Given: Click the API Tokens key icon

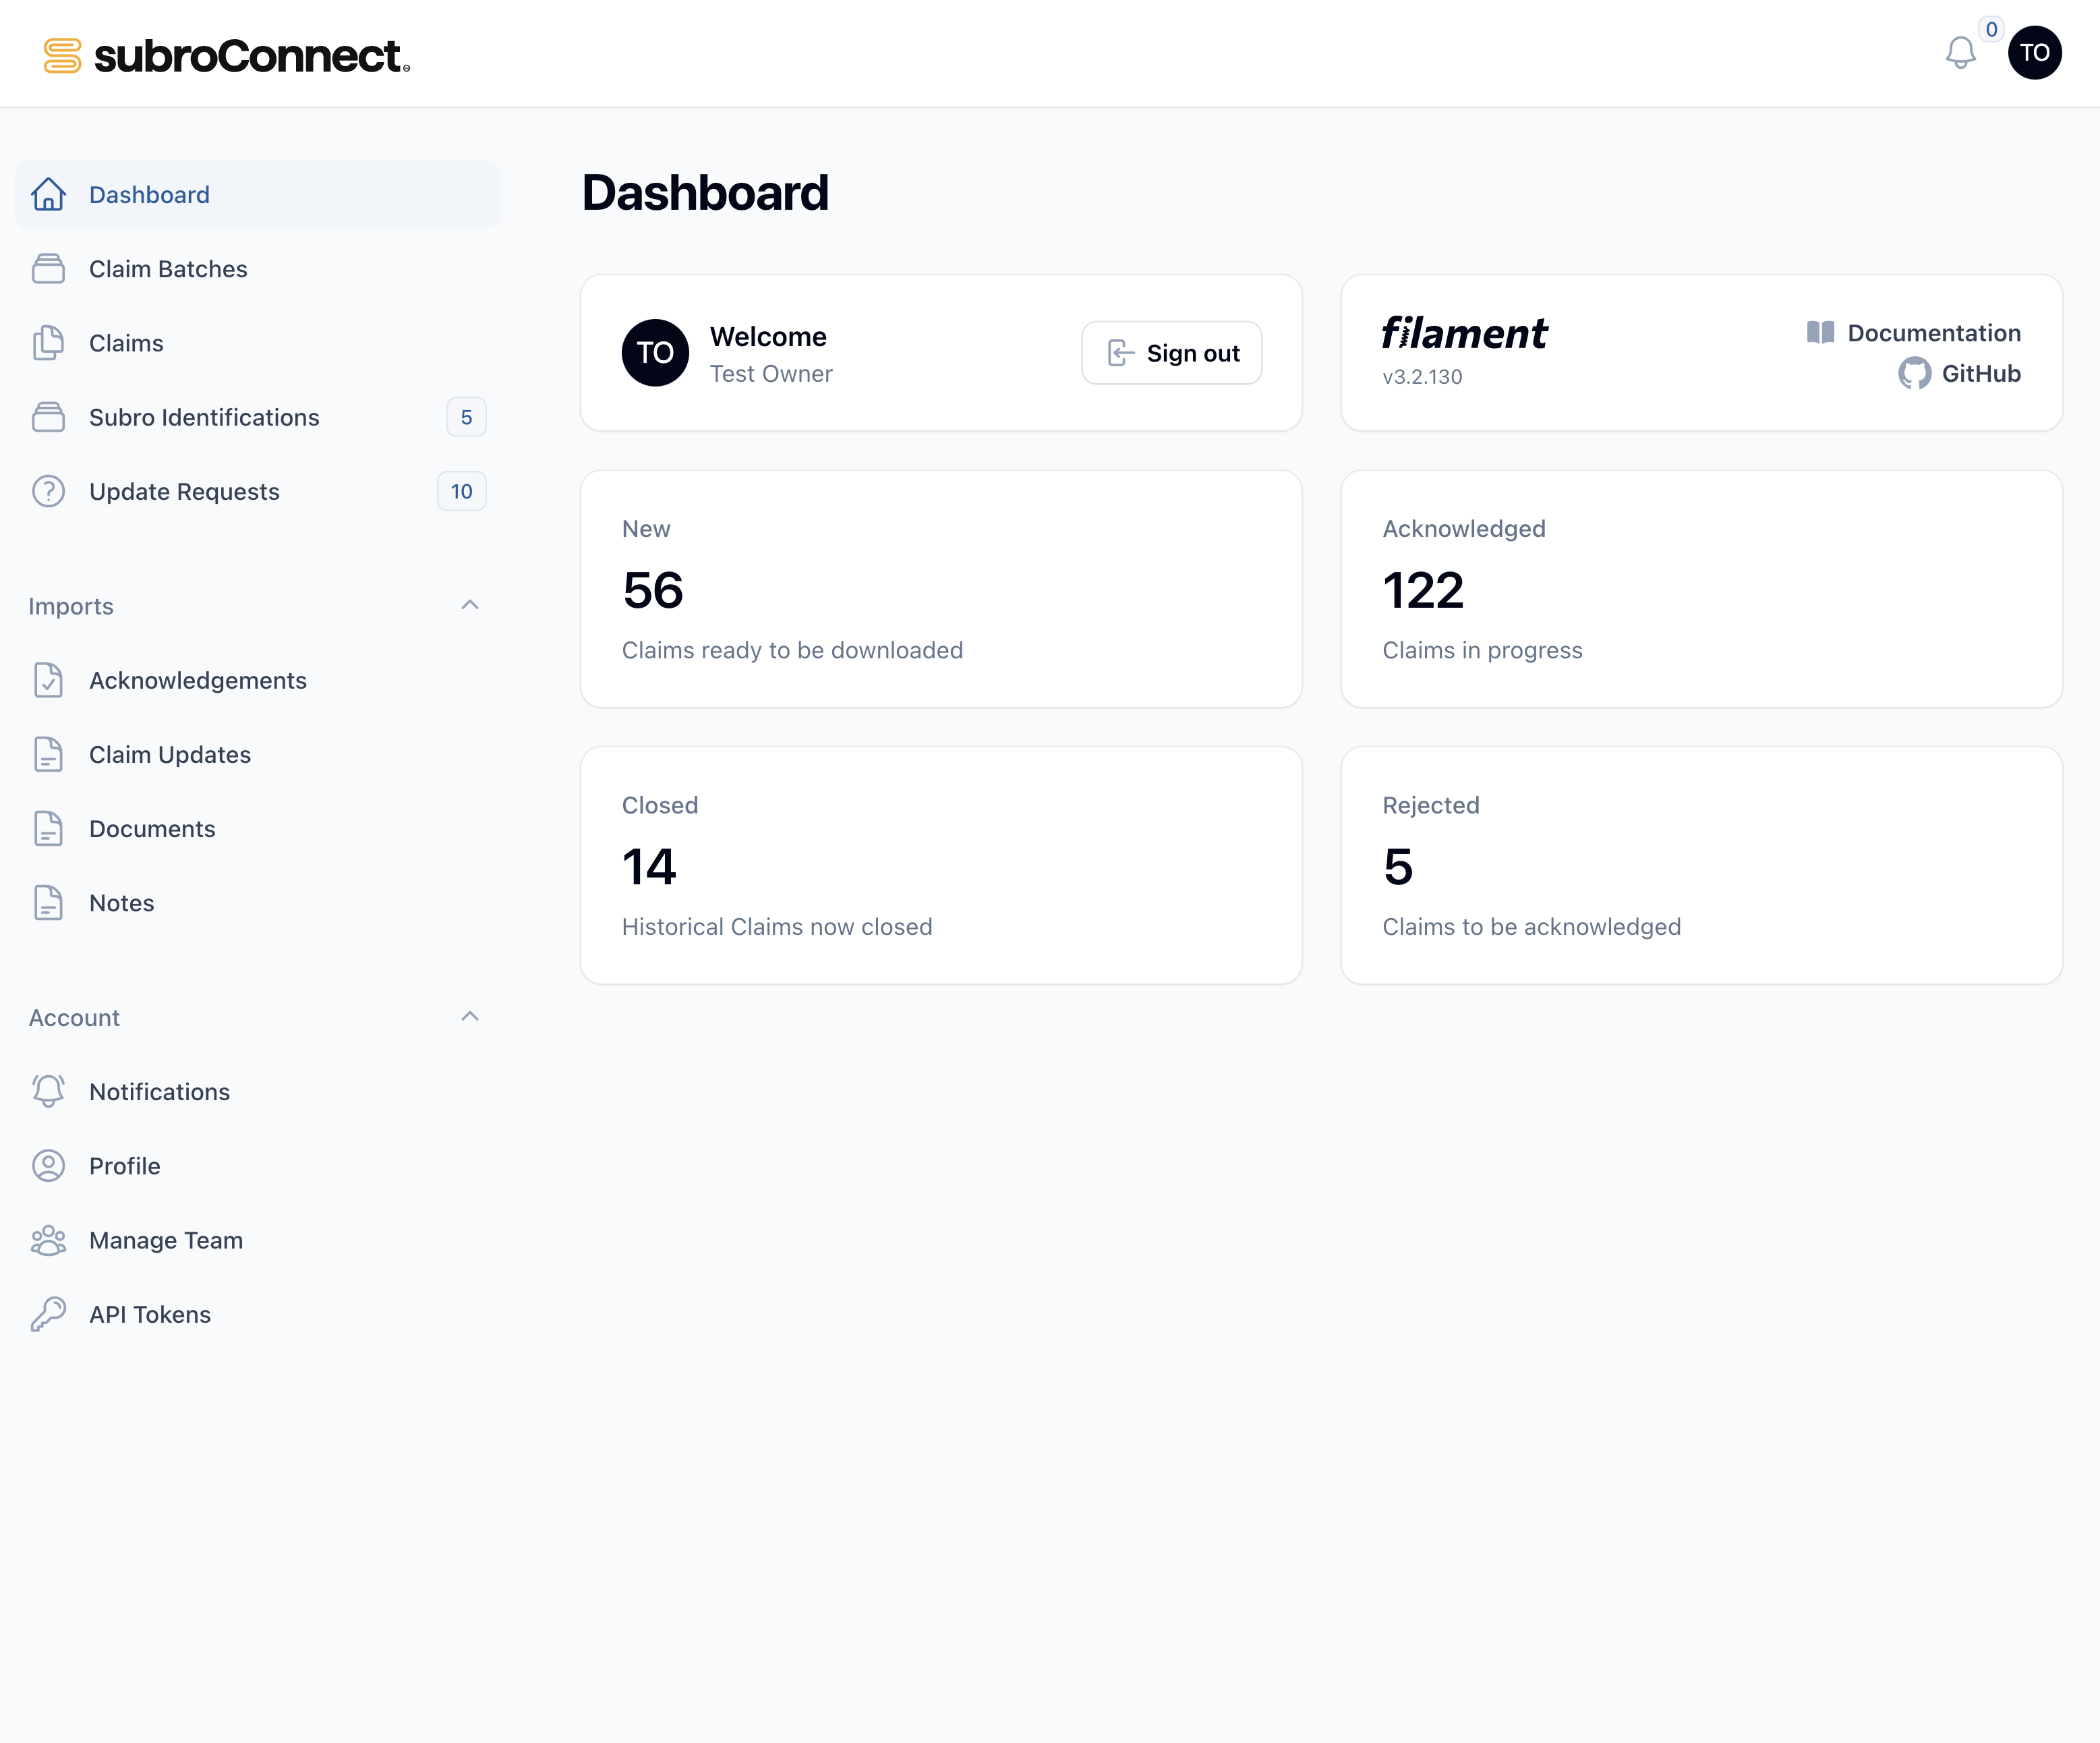Looking at the screenshot, I should 49,1314.
